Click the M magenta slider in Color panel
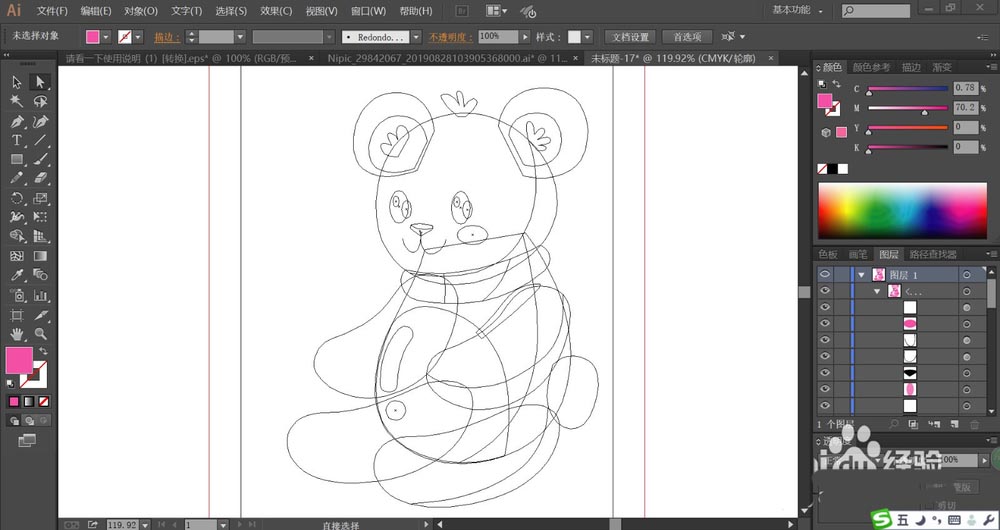The width and height of the screenshot is (1000, 530). (x=908, y=108)
